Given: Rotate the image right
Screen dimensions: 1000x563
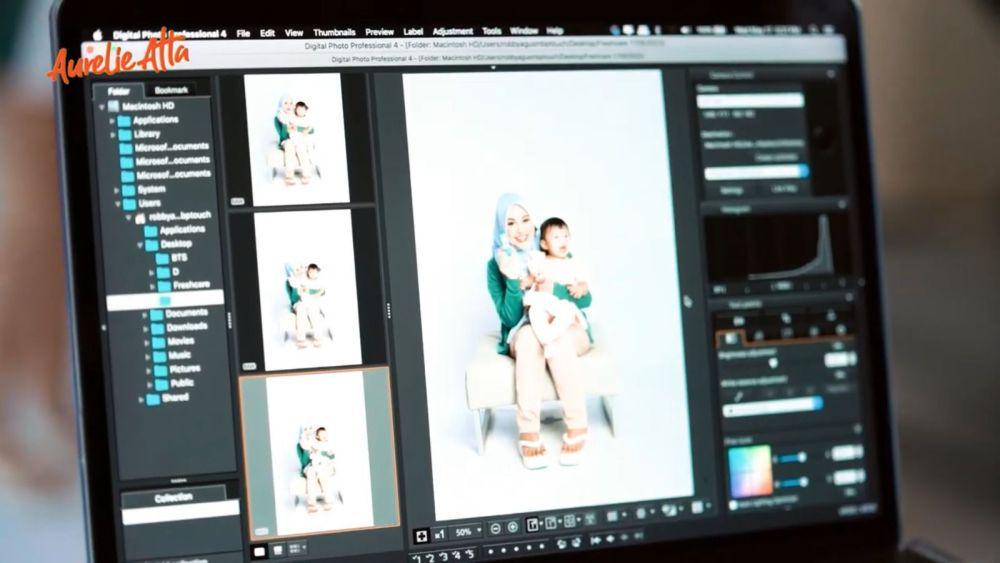Looking at the screenshot, I should click(x=576, y=542).
